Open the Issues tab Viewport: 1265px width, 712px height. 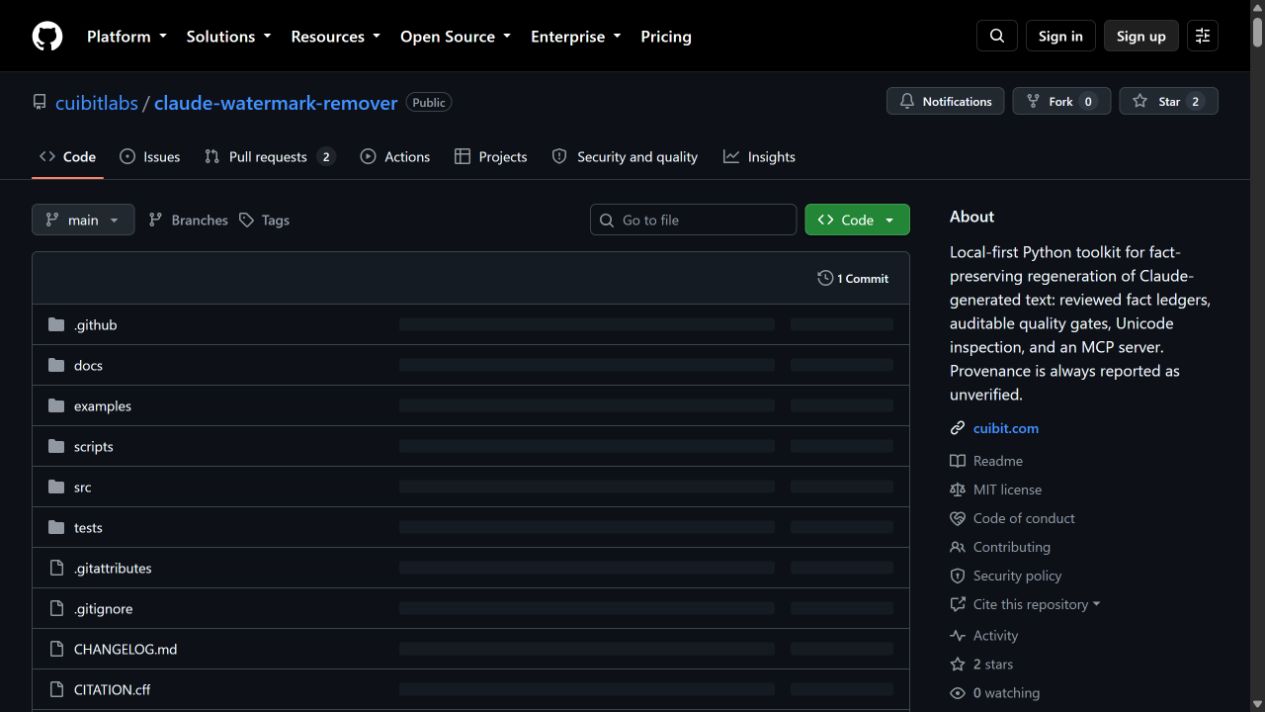coord(150,157)
